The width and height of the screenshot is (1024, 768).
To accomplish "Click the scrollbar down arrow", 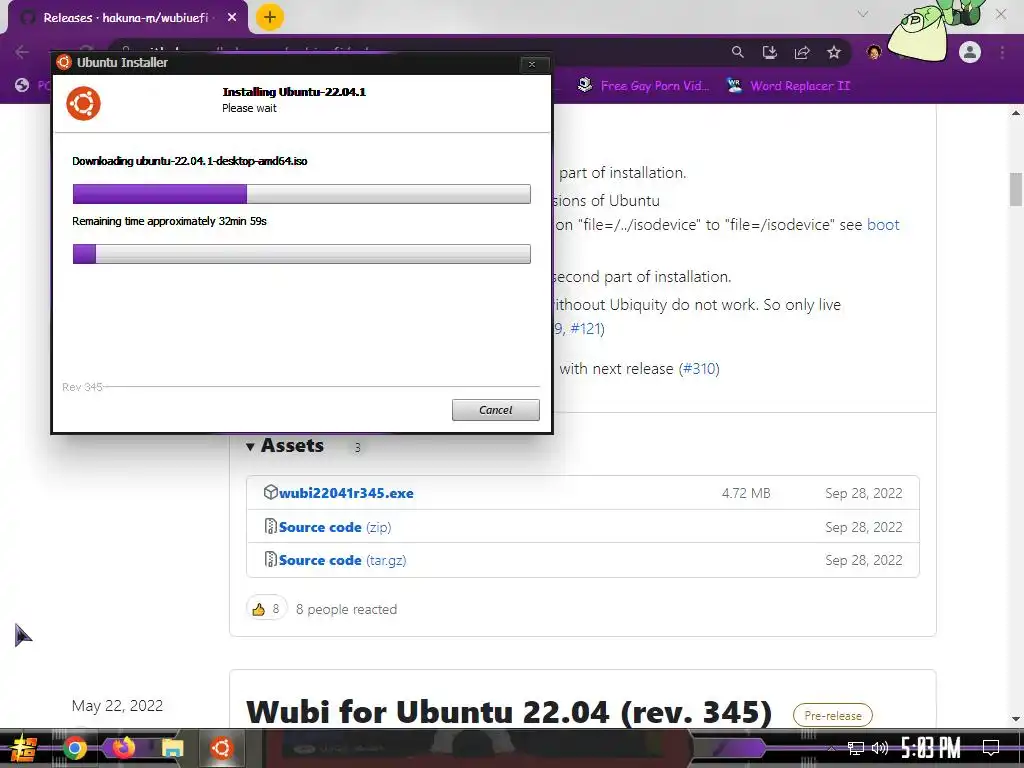I will click(1016, 719).
